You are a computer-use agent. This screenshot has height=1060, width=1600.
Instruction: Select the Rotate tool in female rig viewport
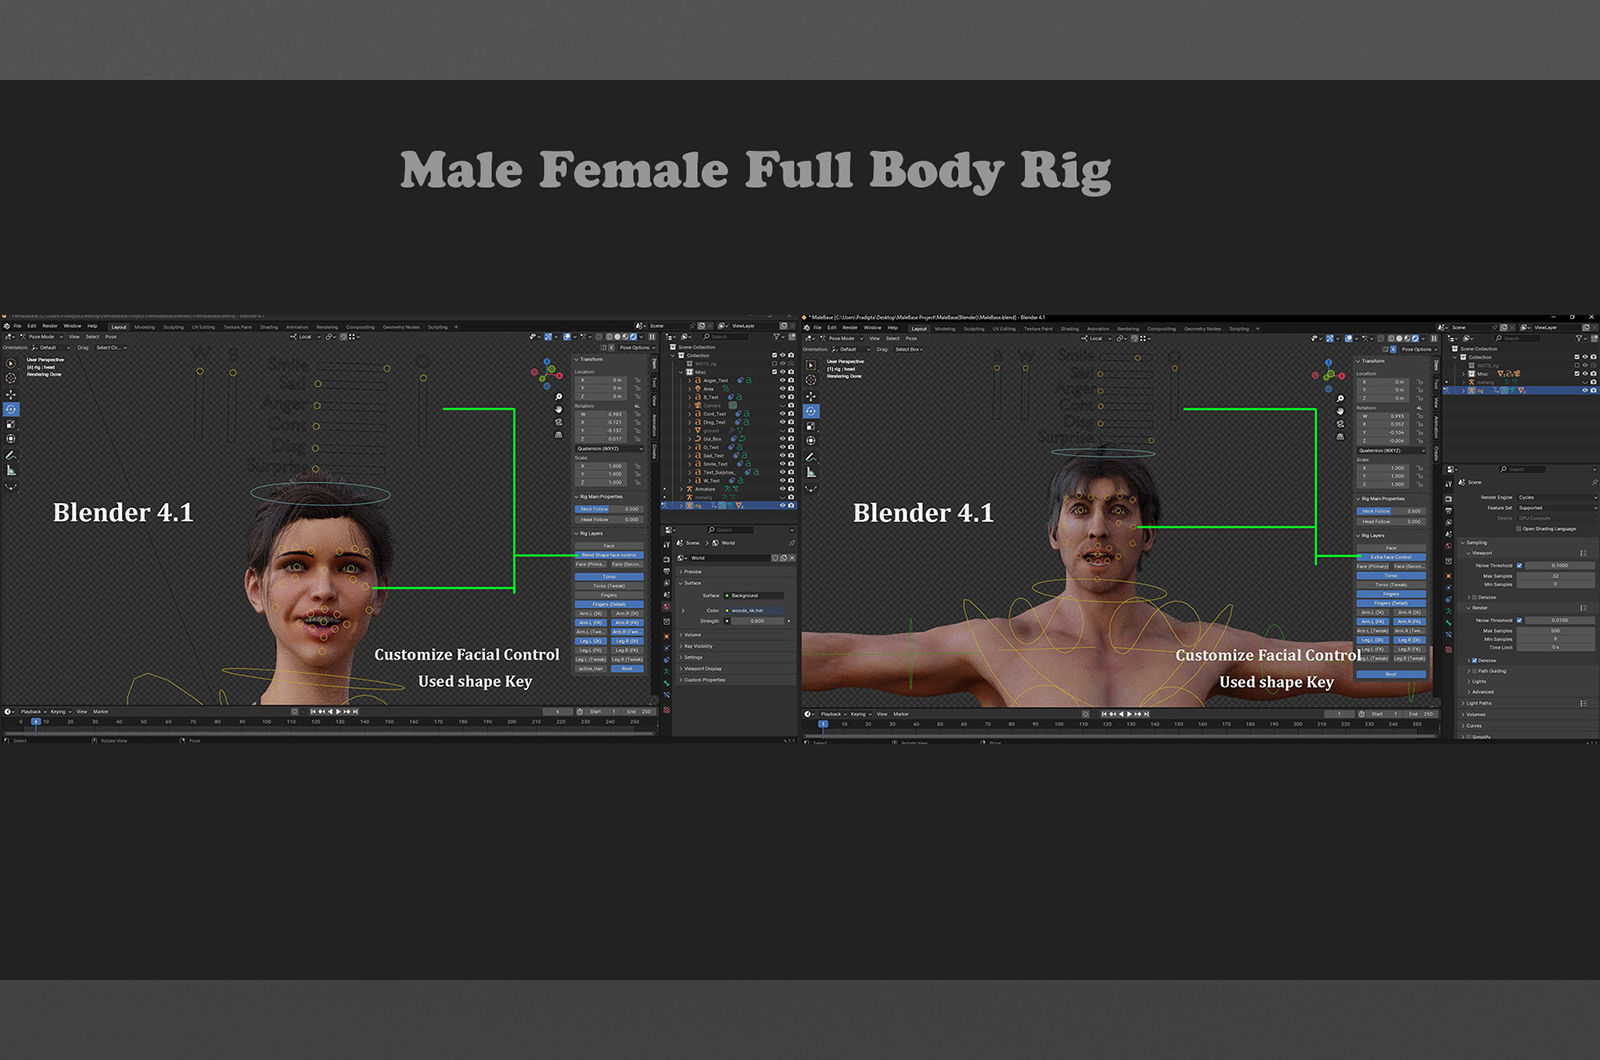11,409
